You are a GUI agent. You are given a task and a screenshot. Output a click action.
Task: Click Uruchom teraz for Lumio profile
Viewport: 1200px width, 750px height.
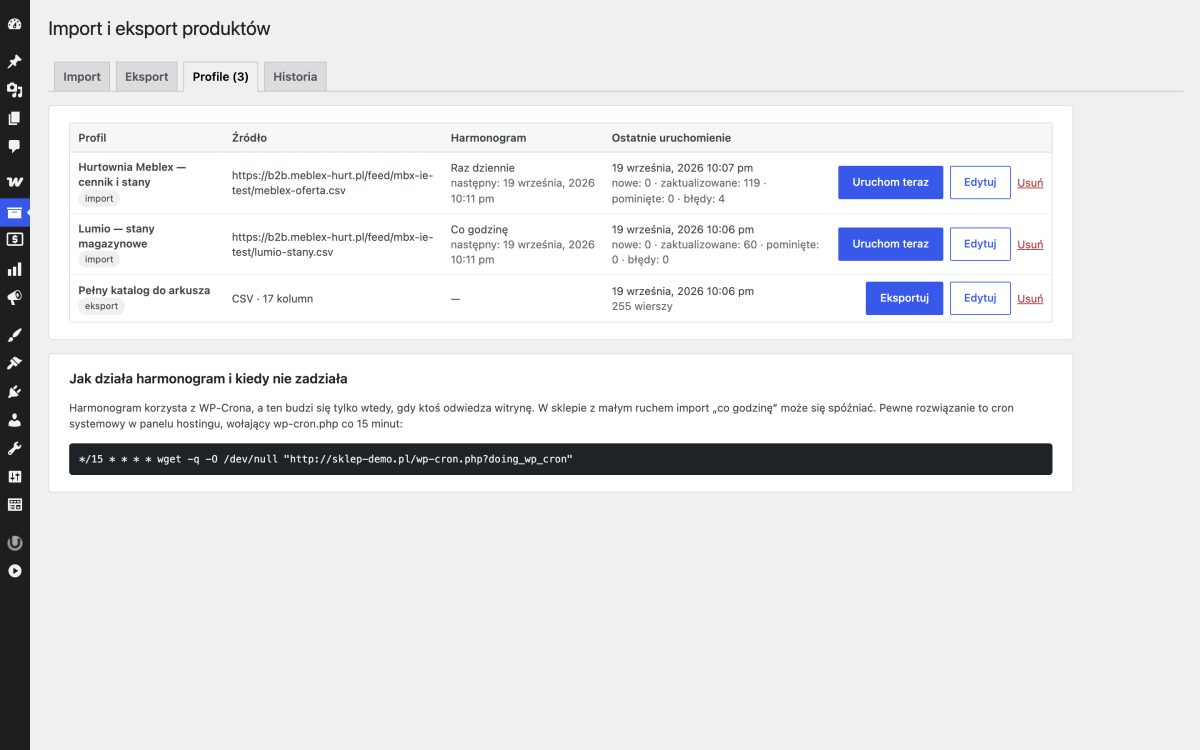point(890,244)
